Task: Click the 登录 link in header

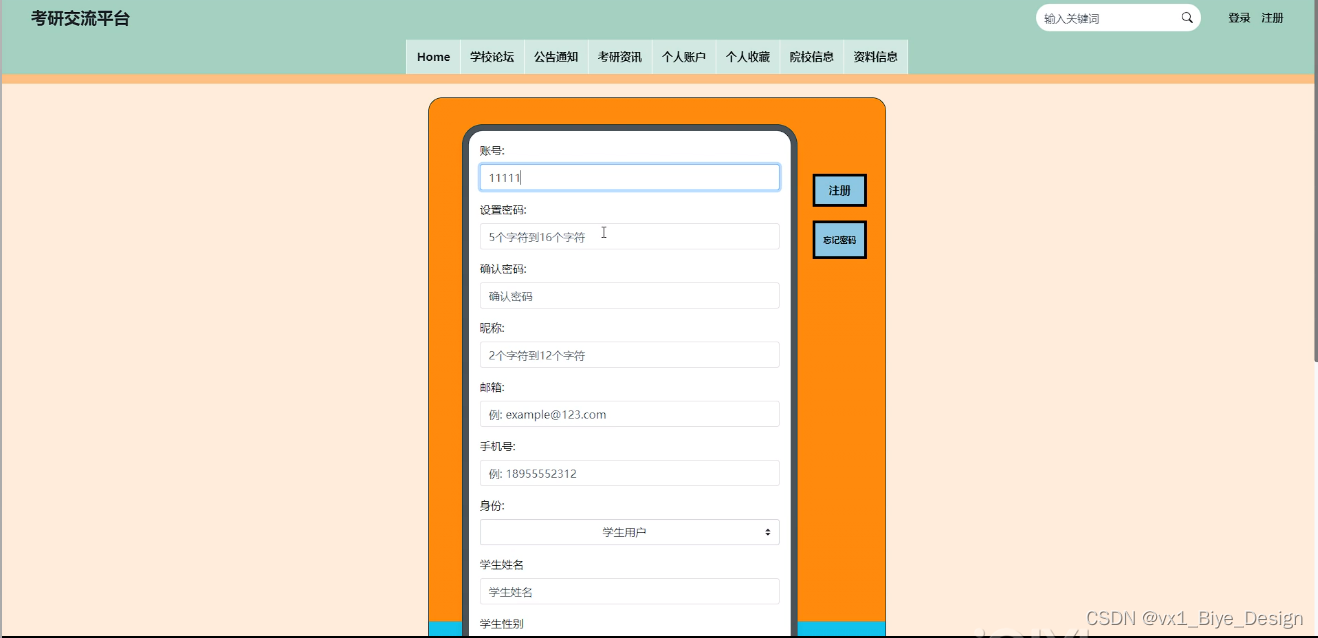Action: coord(1239,18)
